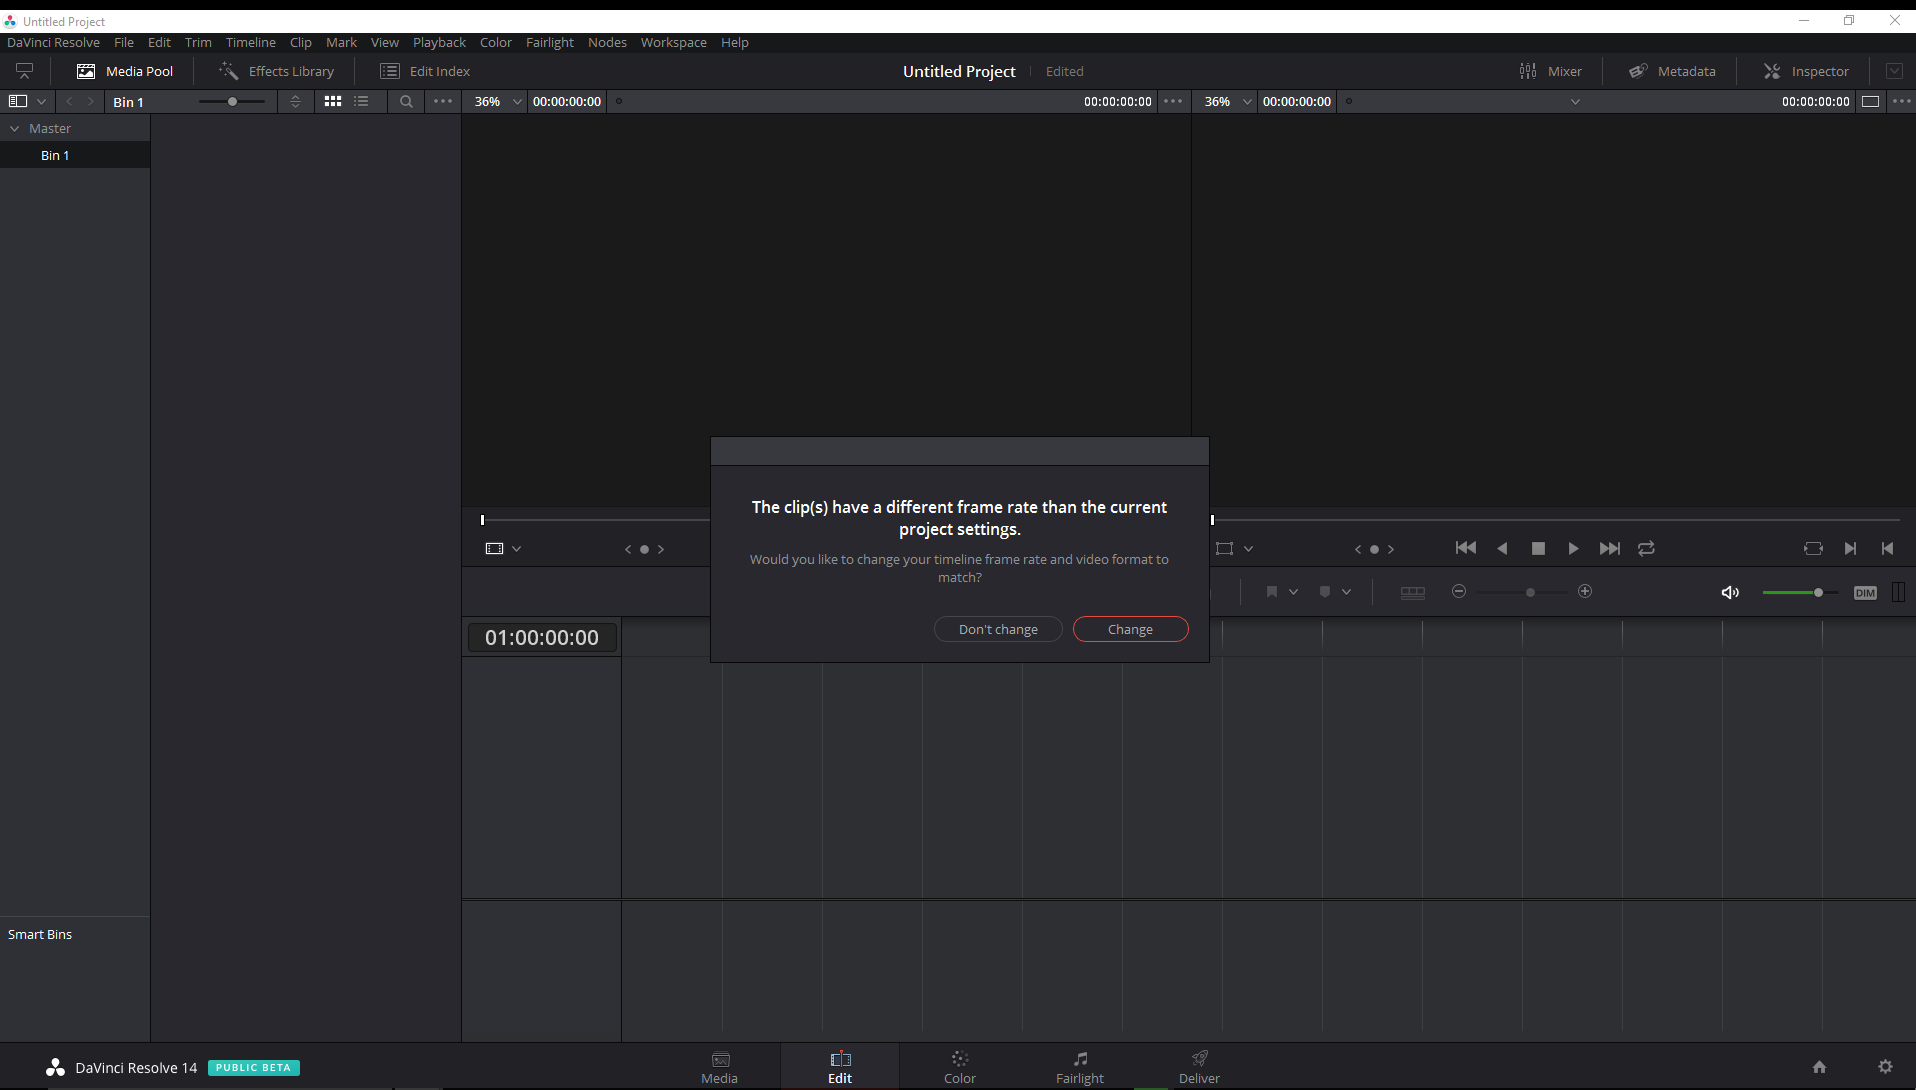Mute audio with speaker icon
The height and width of the screenshot is (1090, 1916).
(x=1730, y=593)
